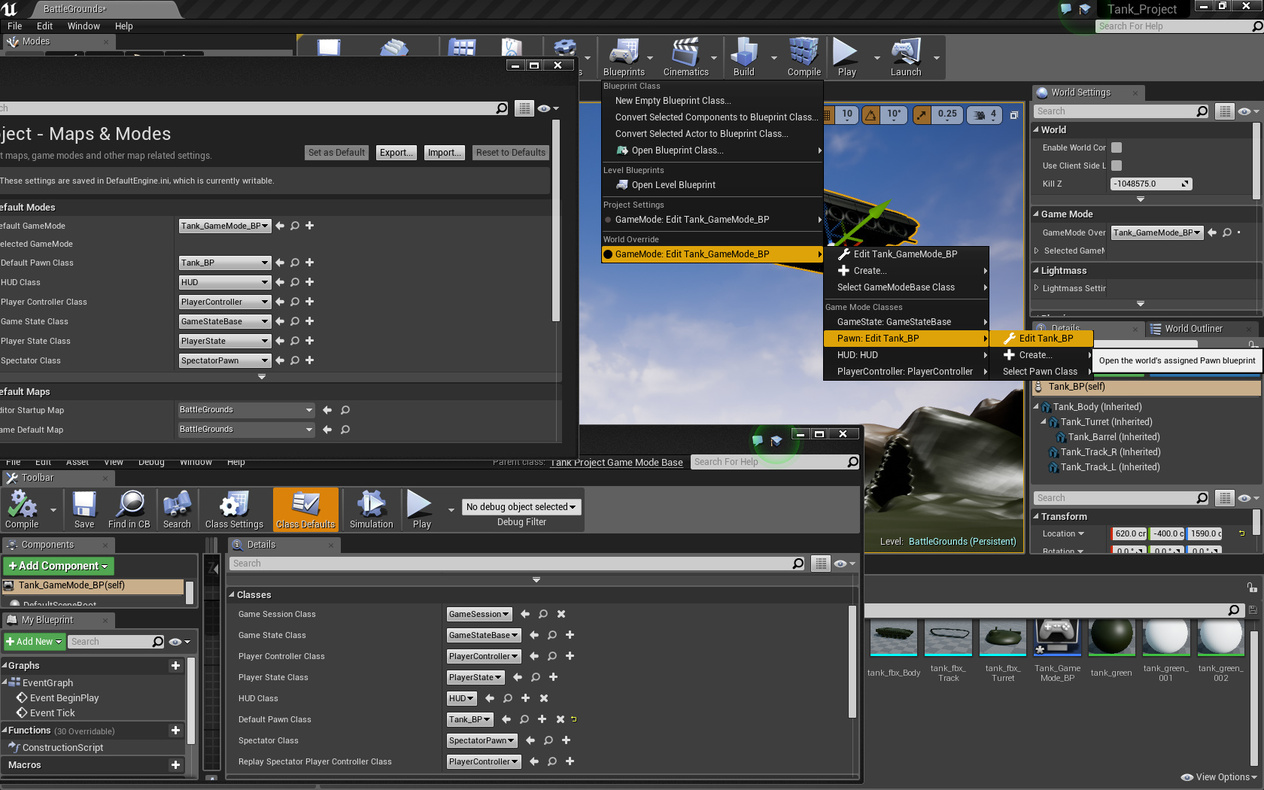Image resolution: width=1264 pixels, height=790 pixels.
Task: Click the green Add Component button
Action: (58, 566)
